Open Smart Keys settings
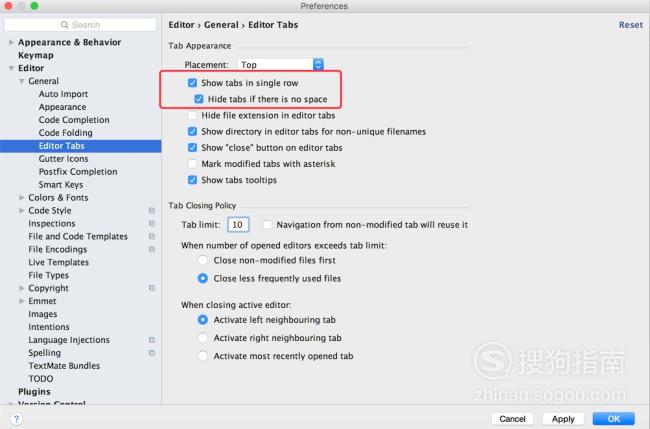The image size is (650, 429). [x=61, y=184]
